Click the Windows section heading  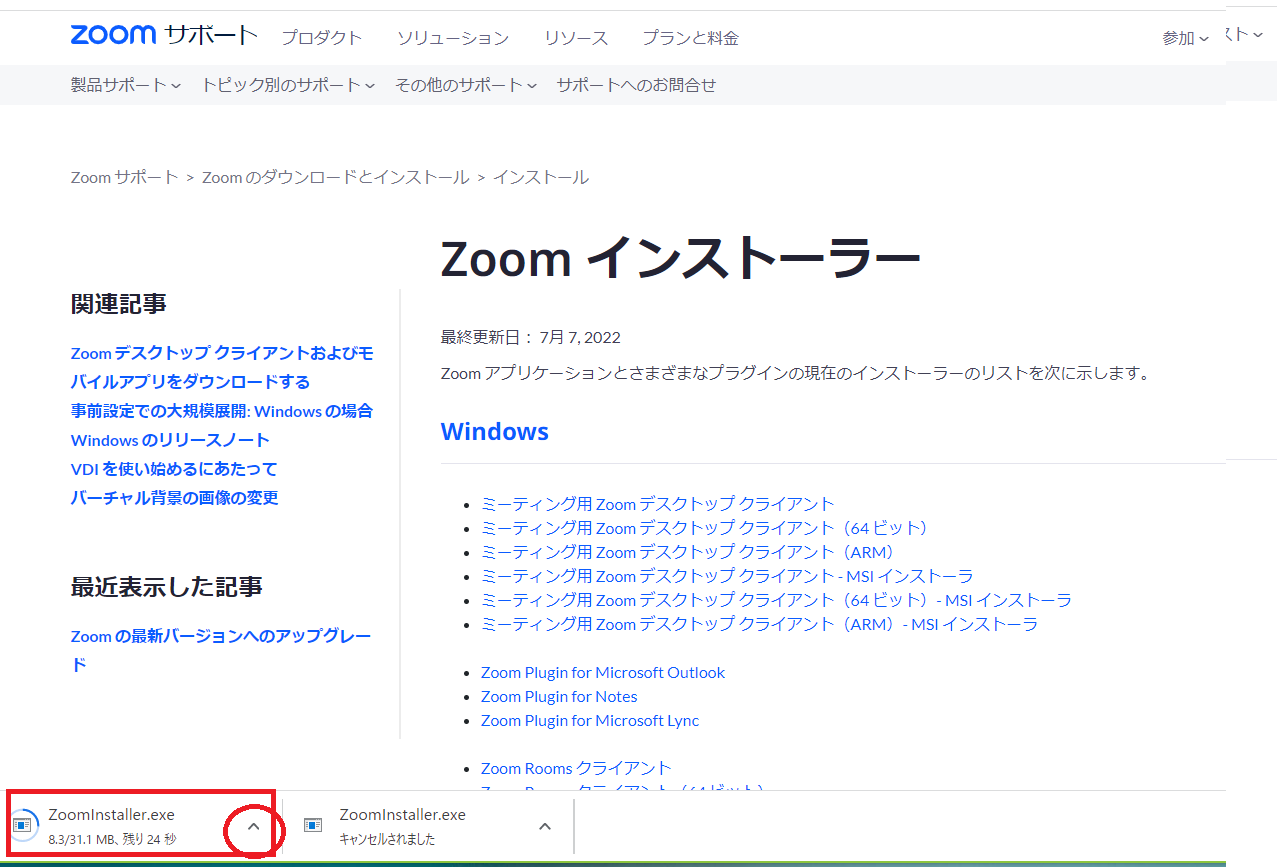point(494,432)
